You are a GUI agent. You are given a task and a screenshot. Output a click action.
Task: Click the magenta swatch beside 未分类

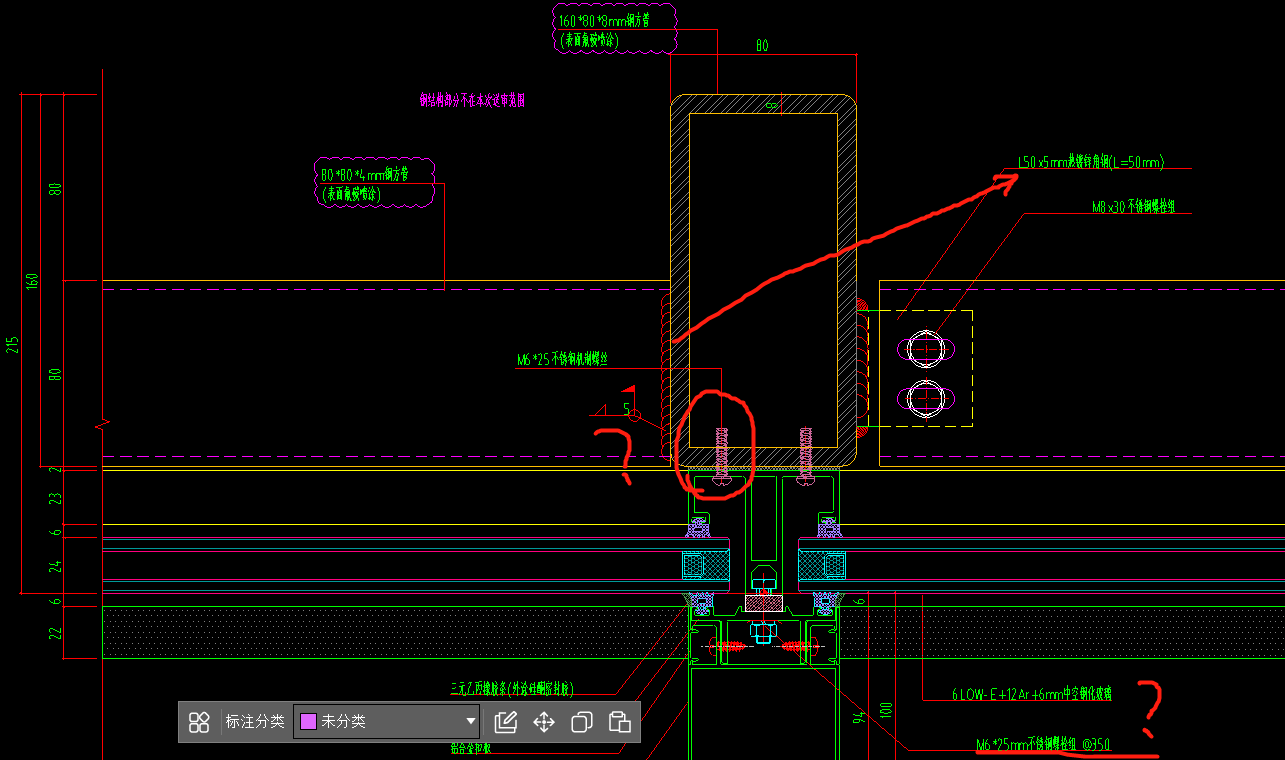tap(309, 721)
